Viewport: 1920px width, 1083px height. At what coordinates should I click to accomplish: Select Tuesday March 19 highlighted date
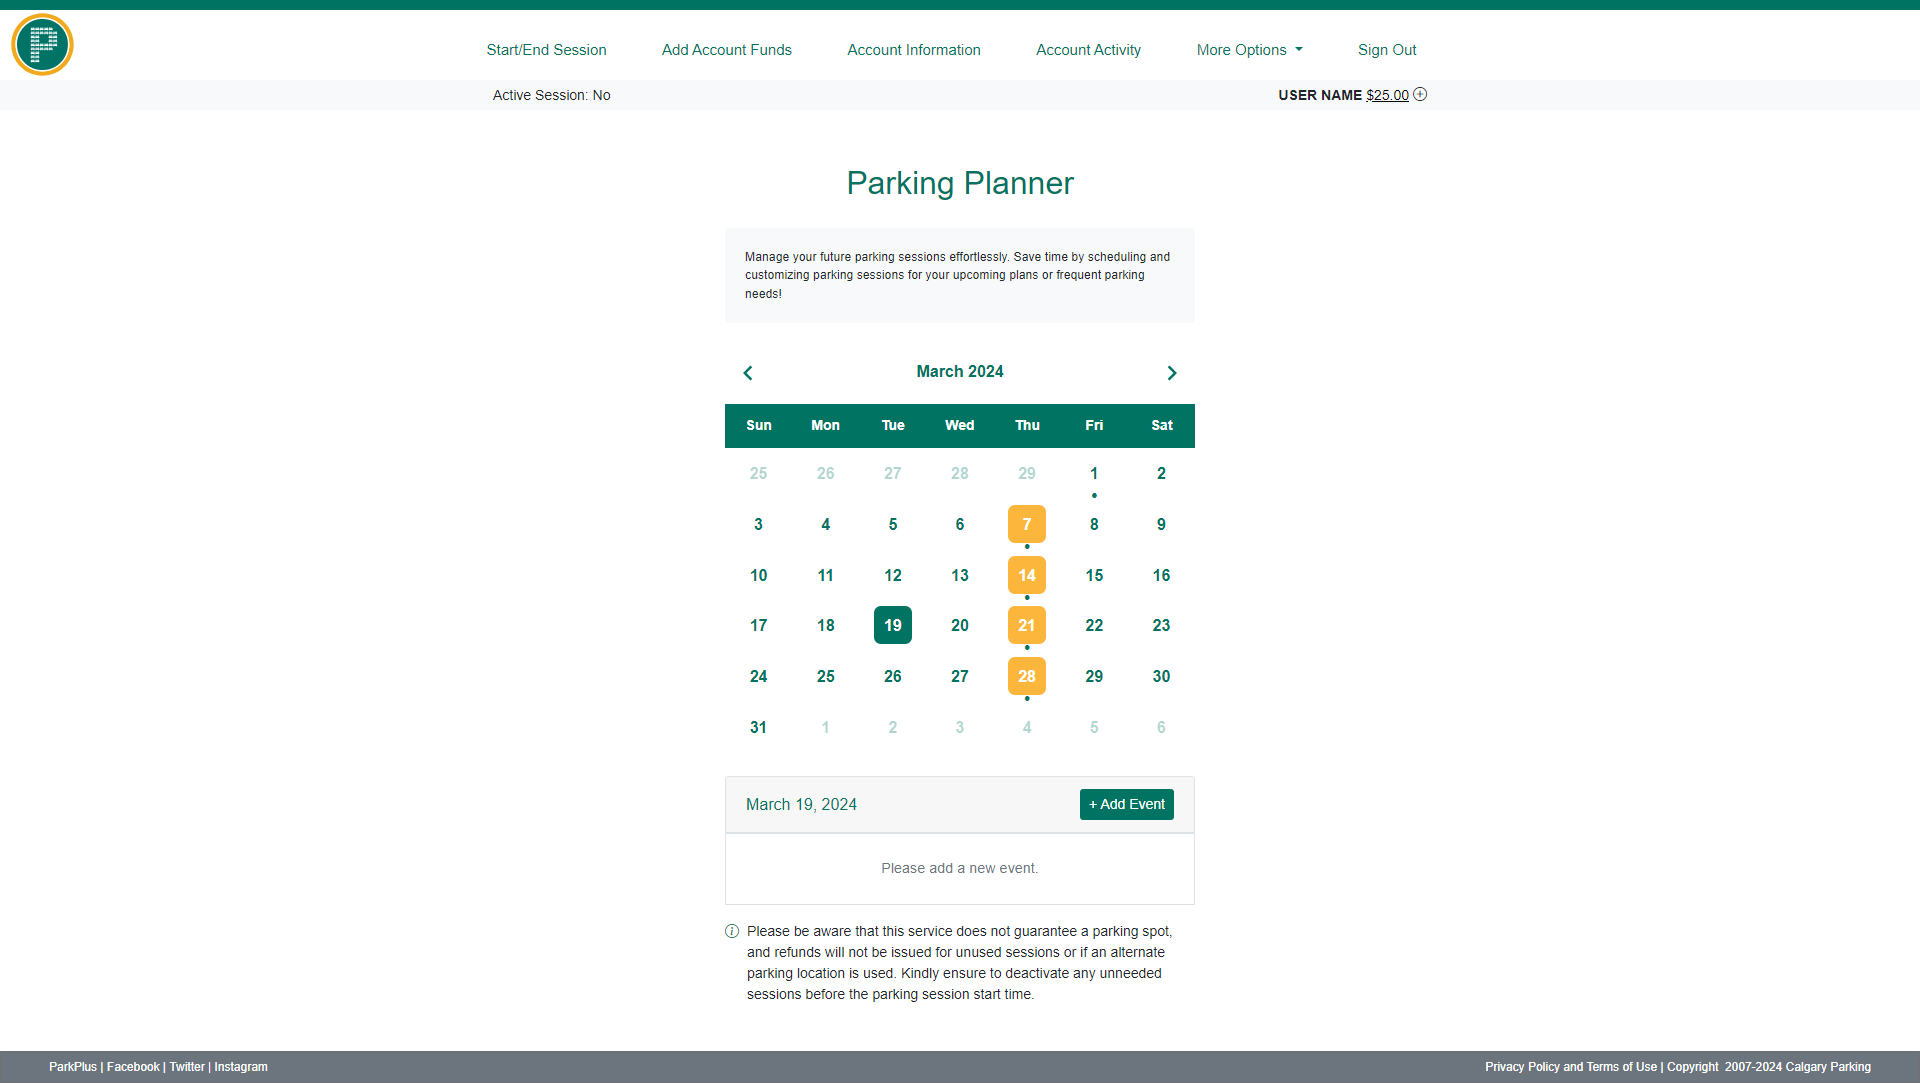(893, 625)
